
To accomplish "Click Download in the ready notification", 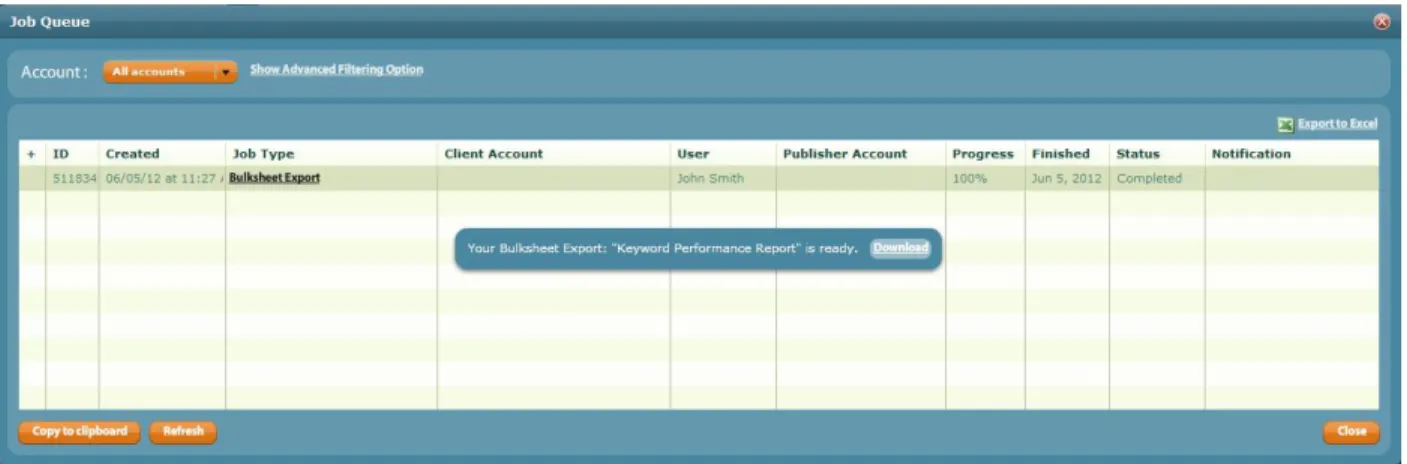I will 901,248.
